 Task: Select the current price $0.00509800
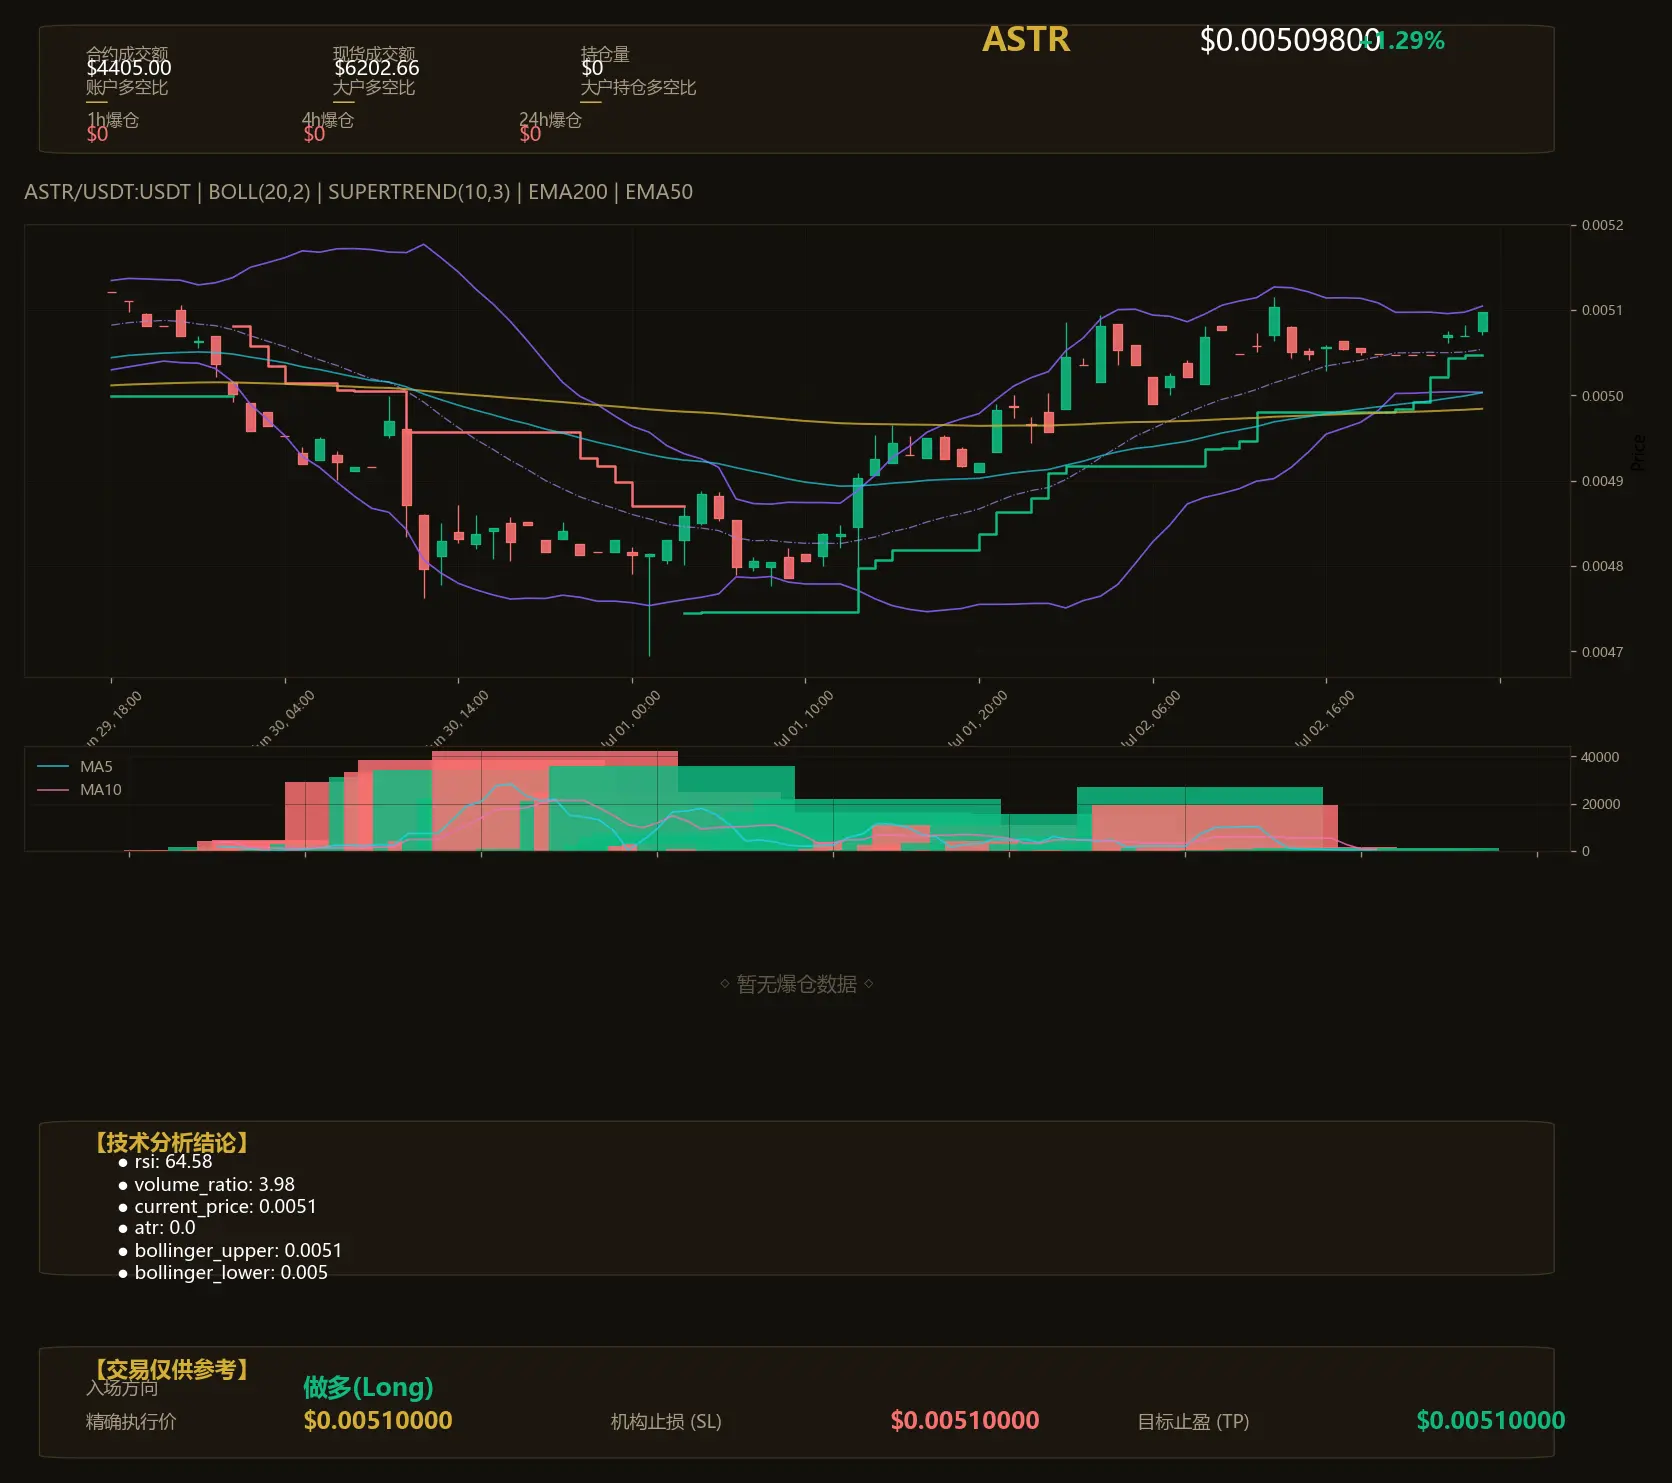1290,40
